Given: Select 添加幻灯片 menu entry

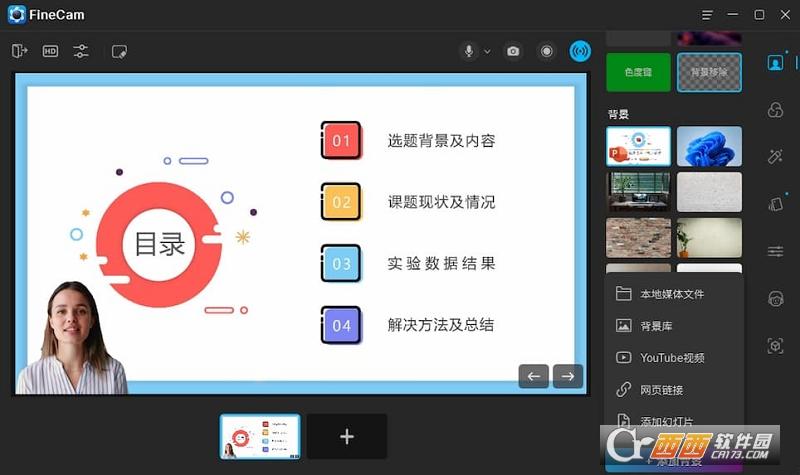Looking at the screenshot, I should [673, 421].
